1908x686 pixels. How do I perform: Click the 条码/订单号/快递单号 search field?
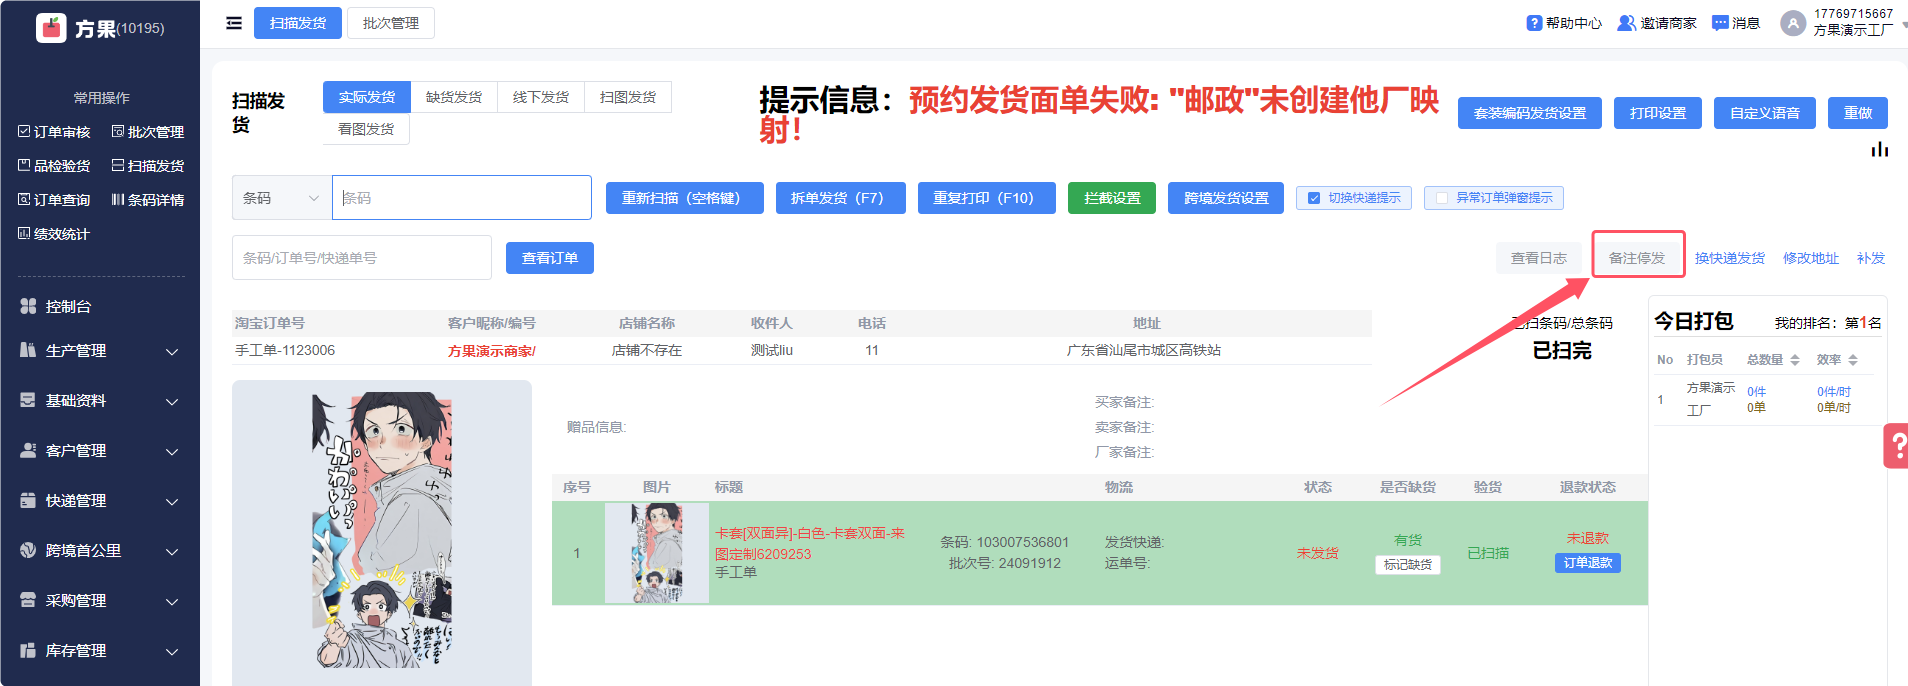361,258
